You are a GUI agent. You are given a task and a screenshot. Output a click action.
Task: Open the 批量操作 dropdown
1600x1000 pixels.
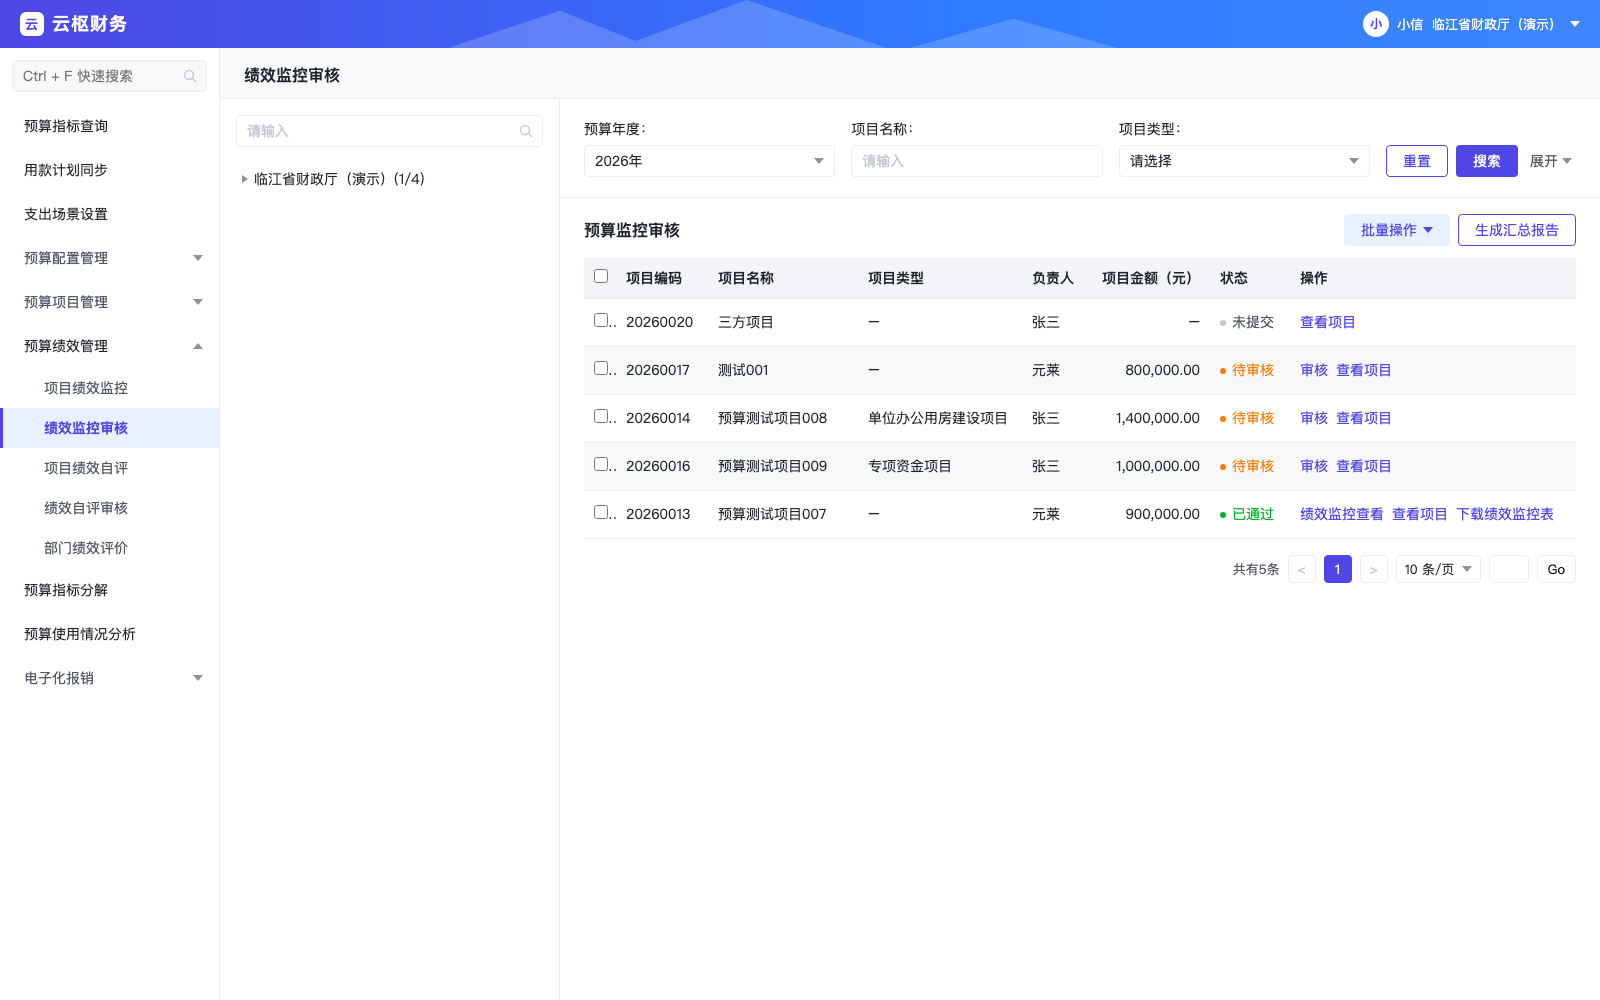pos(1397,230)
